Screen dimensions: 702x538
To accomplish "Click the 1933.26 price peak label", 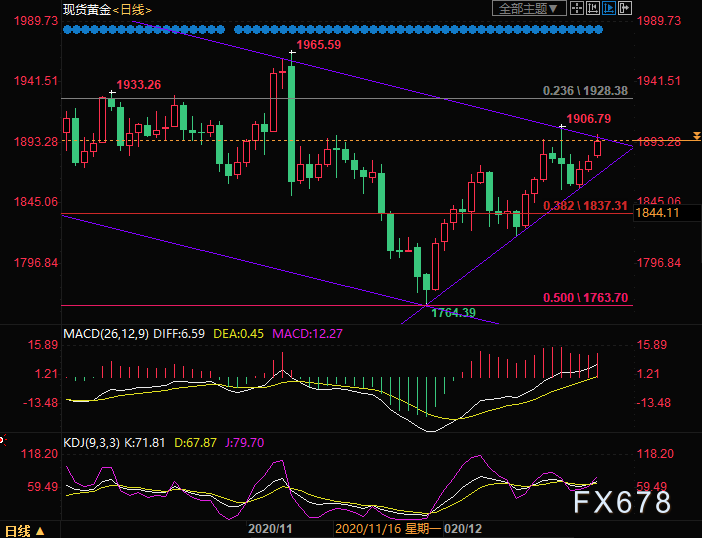I will pyautogui.click(x=138, y=85).
